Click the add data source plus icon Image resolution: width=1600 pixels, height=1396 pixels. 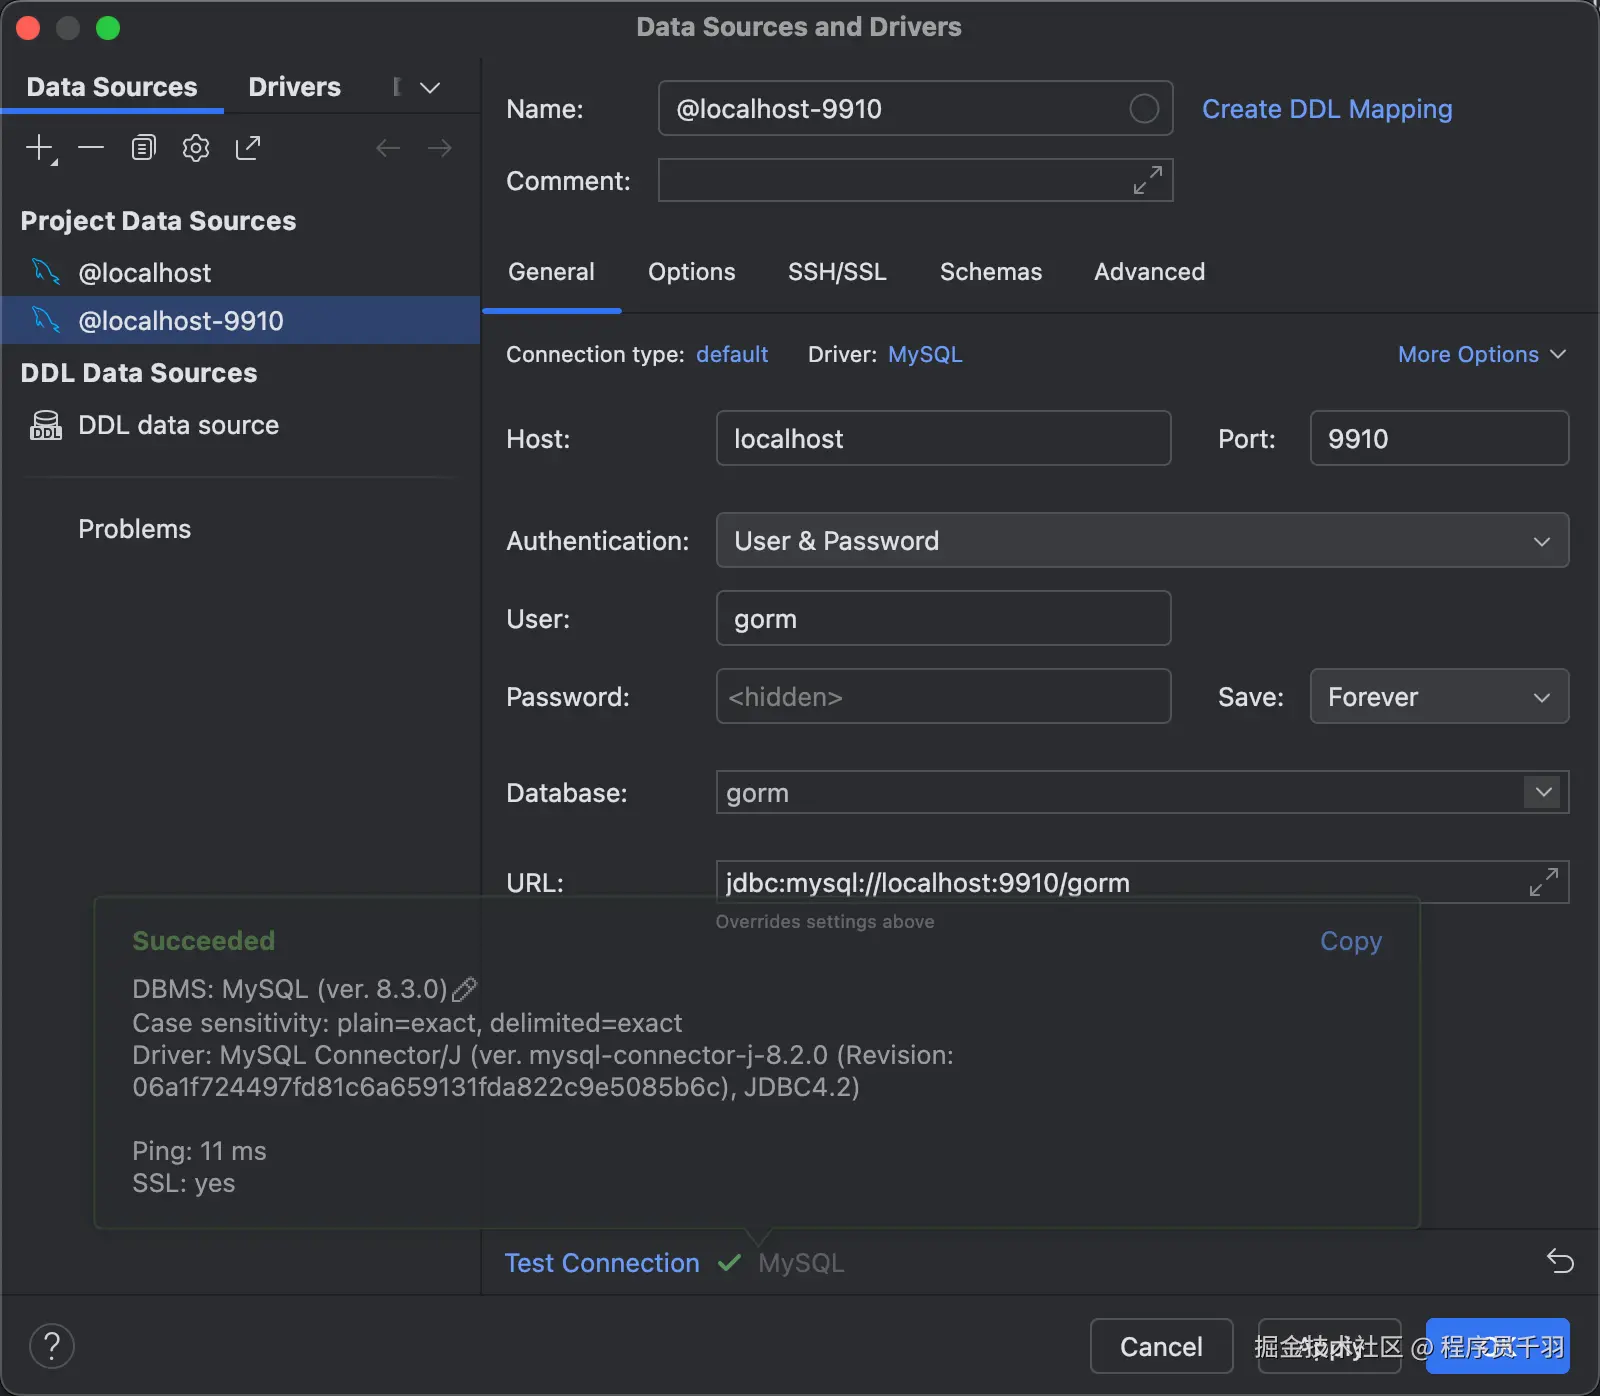coord(39,149)
